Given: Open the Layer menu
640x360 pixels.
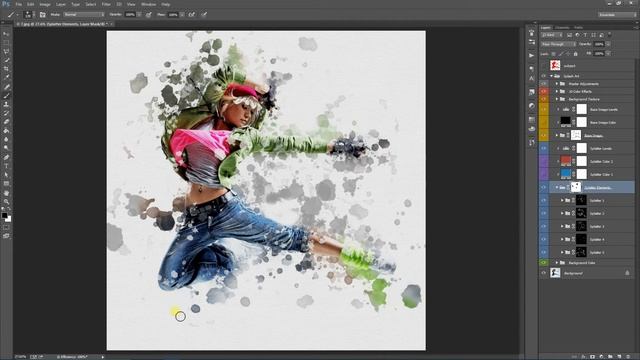Looking at the screenshot, I should point(61,4).
